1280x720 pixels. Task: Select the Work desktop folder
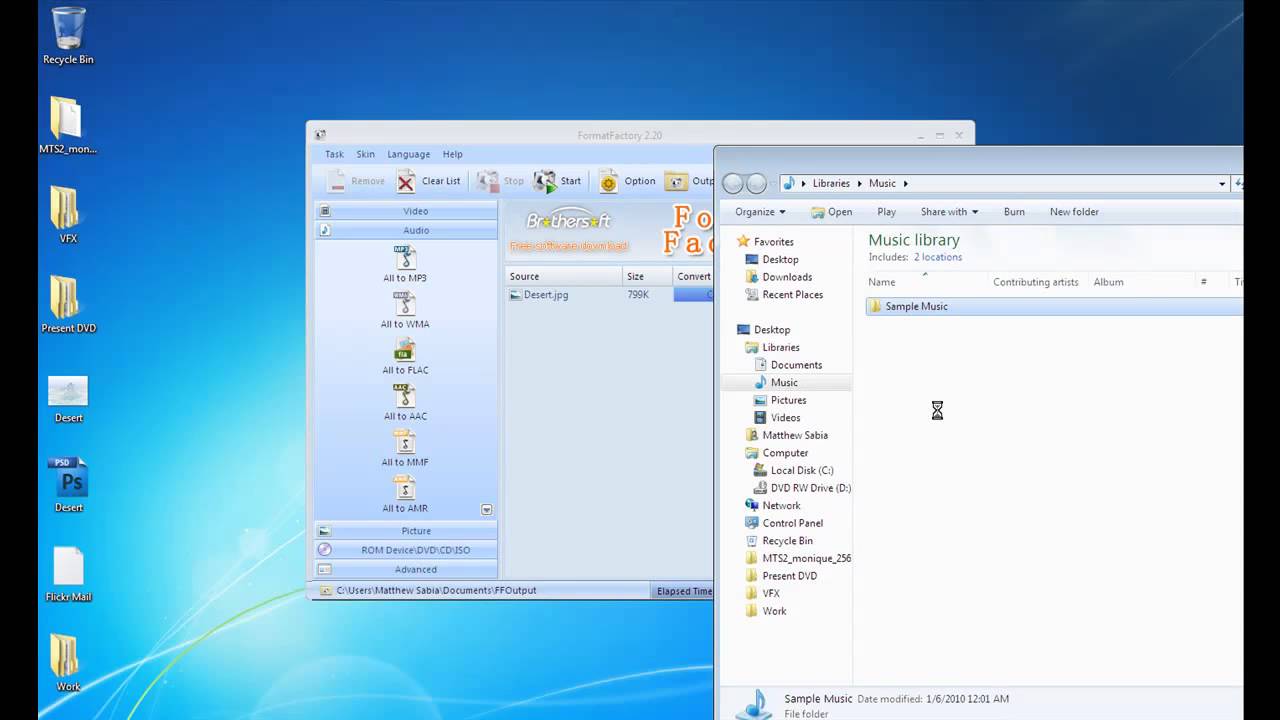pyautogui.click(x=68, y=663)
